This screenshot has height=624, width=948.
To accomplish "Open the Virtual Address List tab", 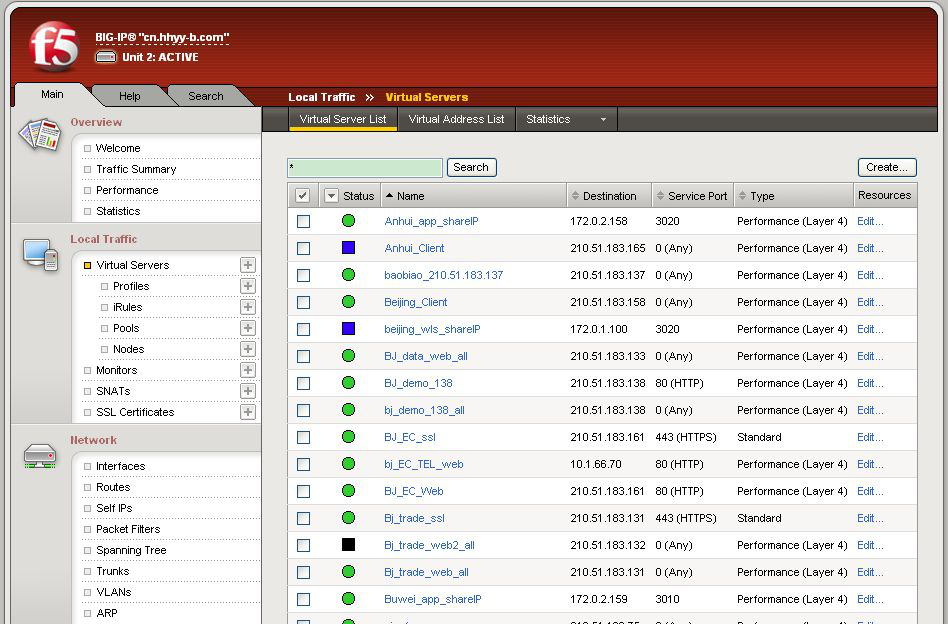I will point(456,119).
